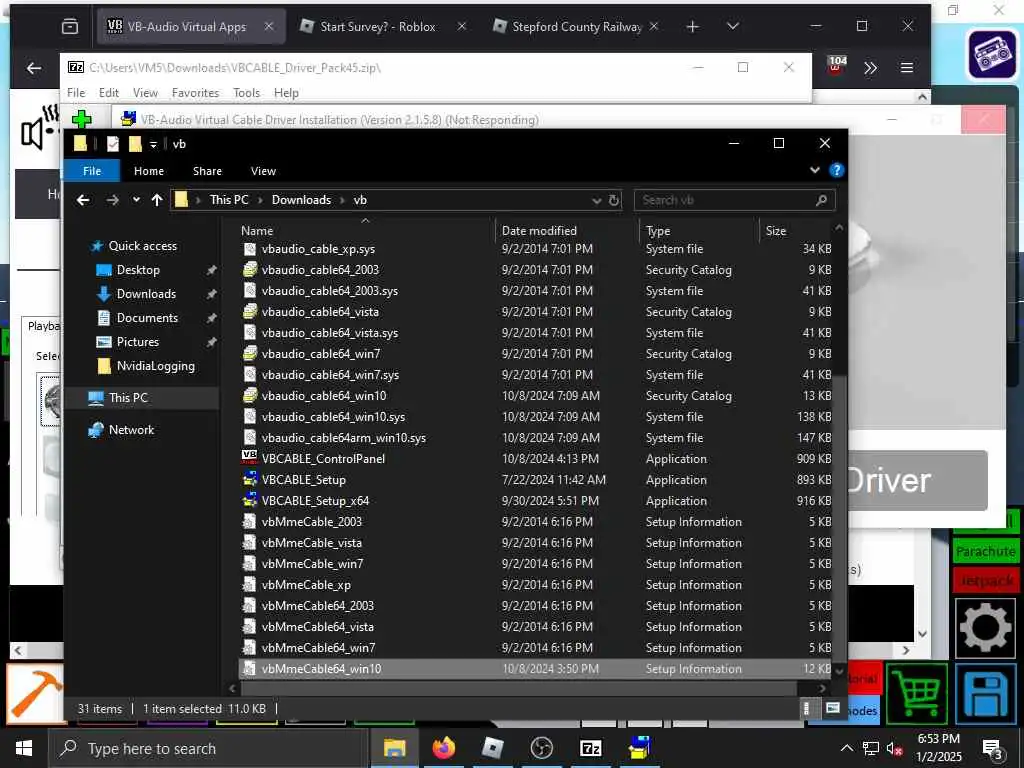Select vbaudio_cable64_win10.sys file
The height and width of the screenshot is (768, 1024).
pyautogui.click(x=333, y=417)
